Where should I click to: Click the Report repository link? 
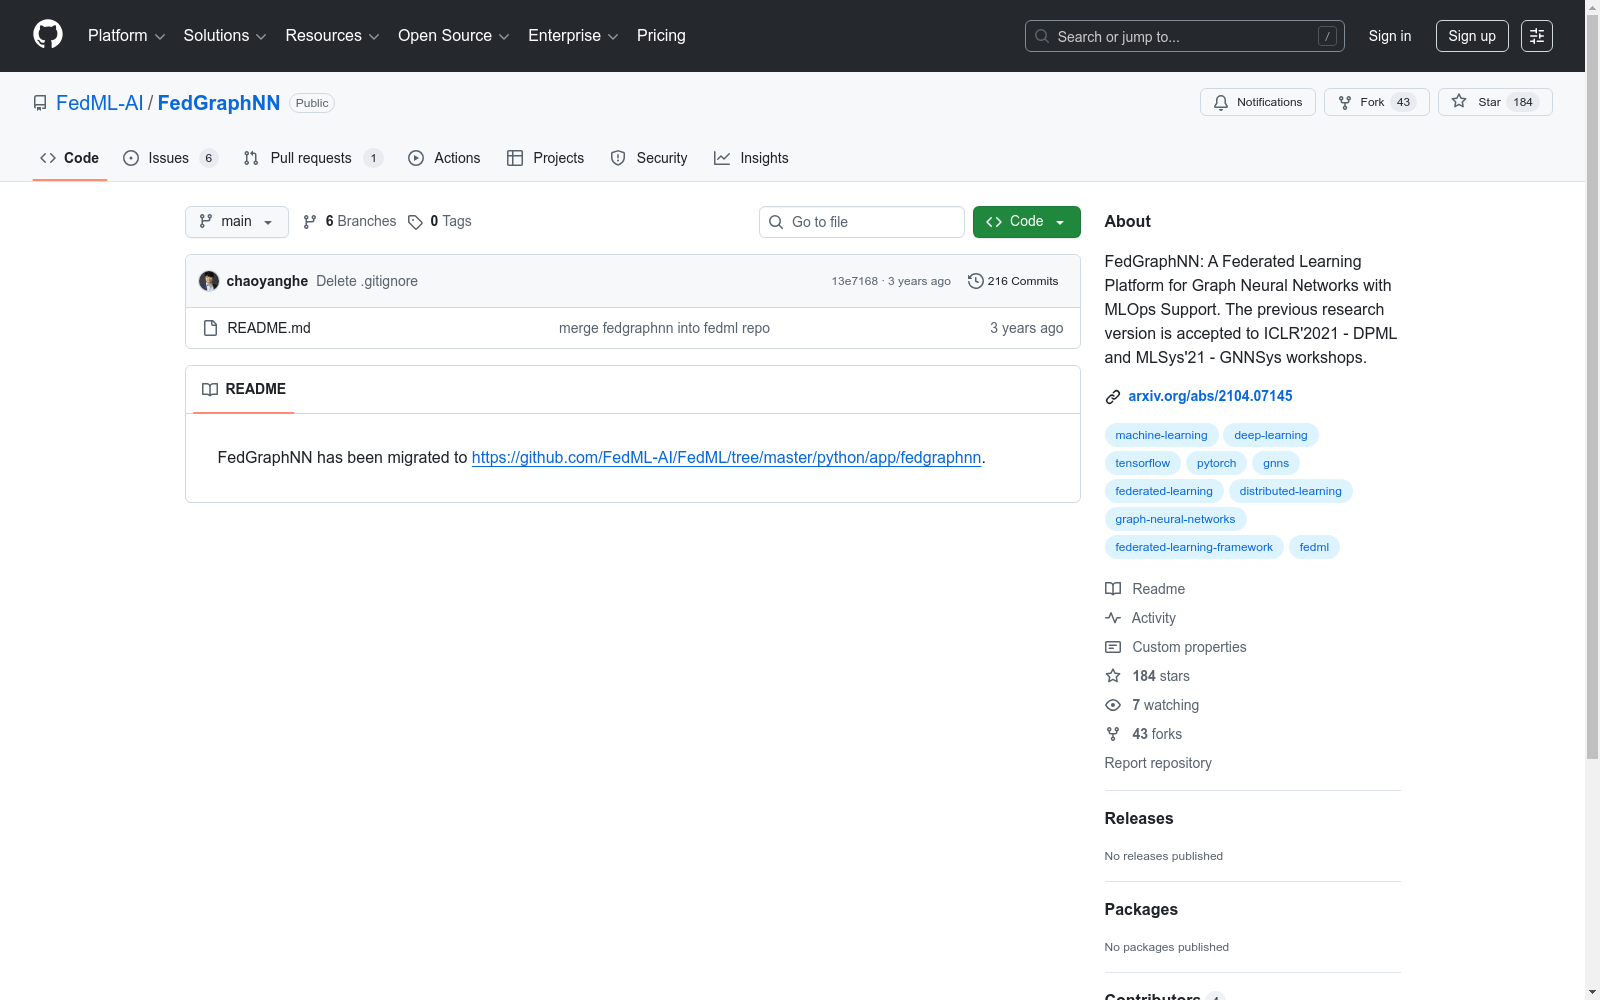tap(1158, 763)
